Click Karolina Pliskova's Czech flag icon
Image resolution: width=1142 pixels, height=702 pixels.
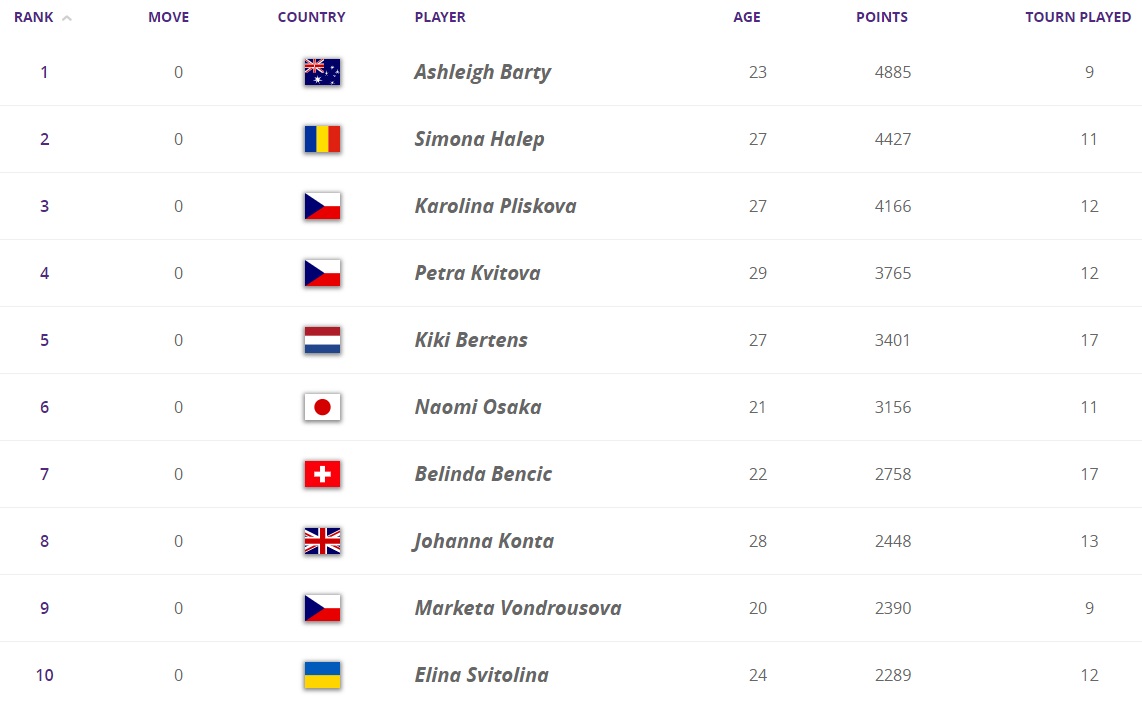pos(322,206)
